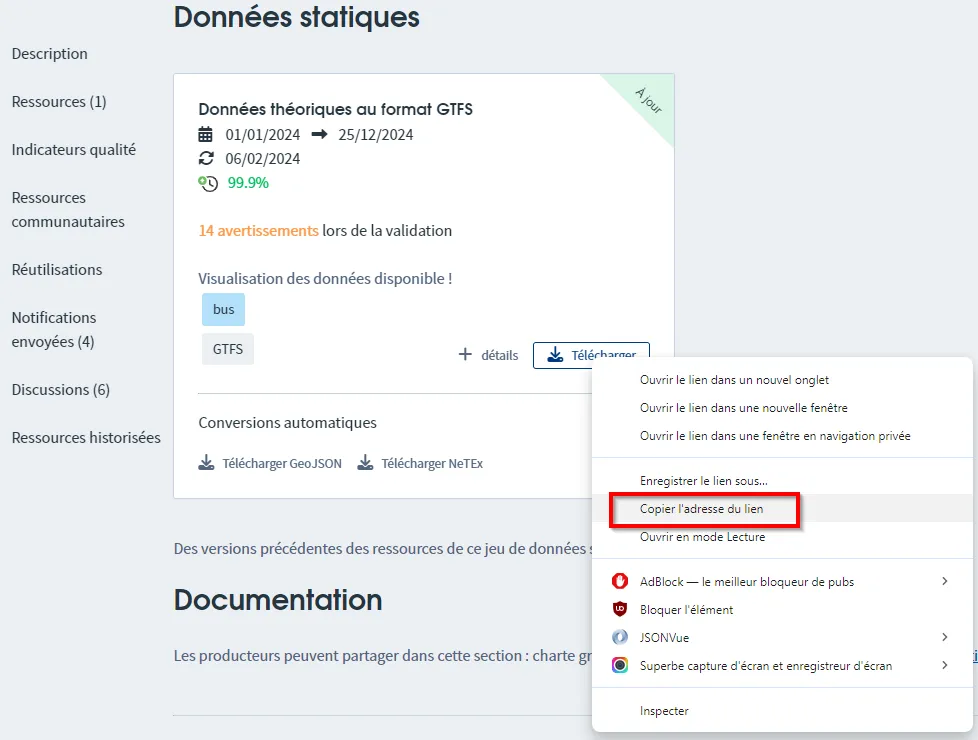Choose Ouvrir le lien dans une nouvelle fenêtre
Viewport: 978px width, 740px height.
[x=782, y=408]
